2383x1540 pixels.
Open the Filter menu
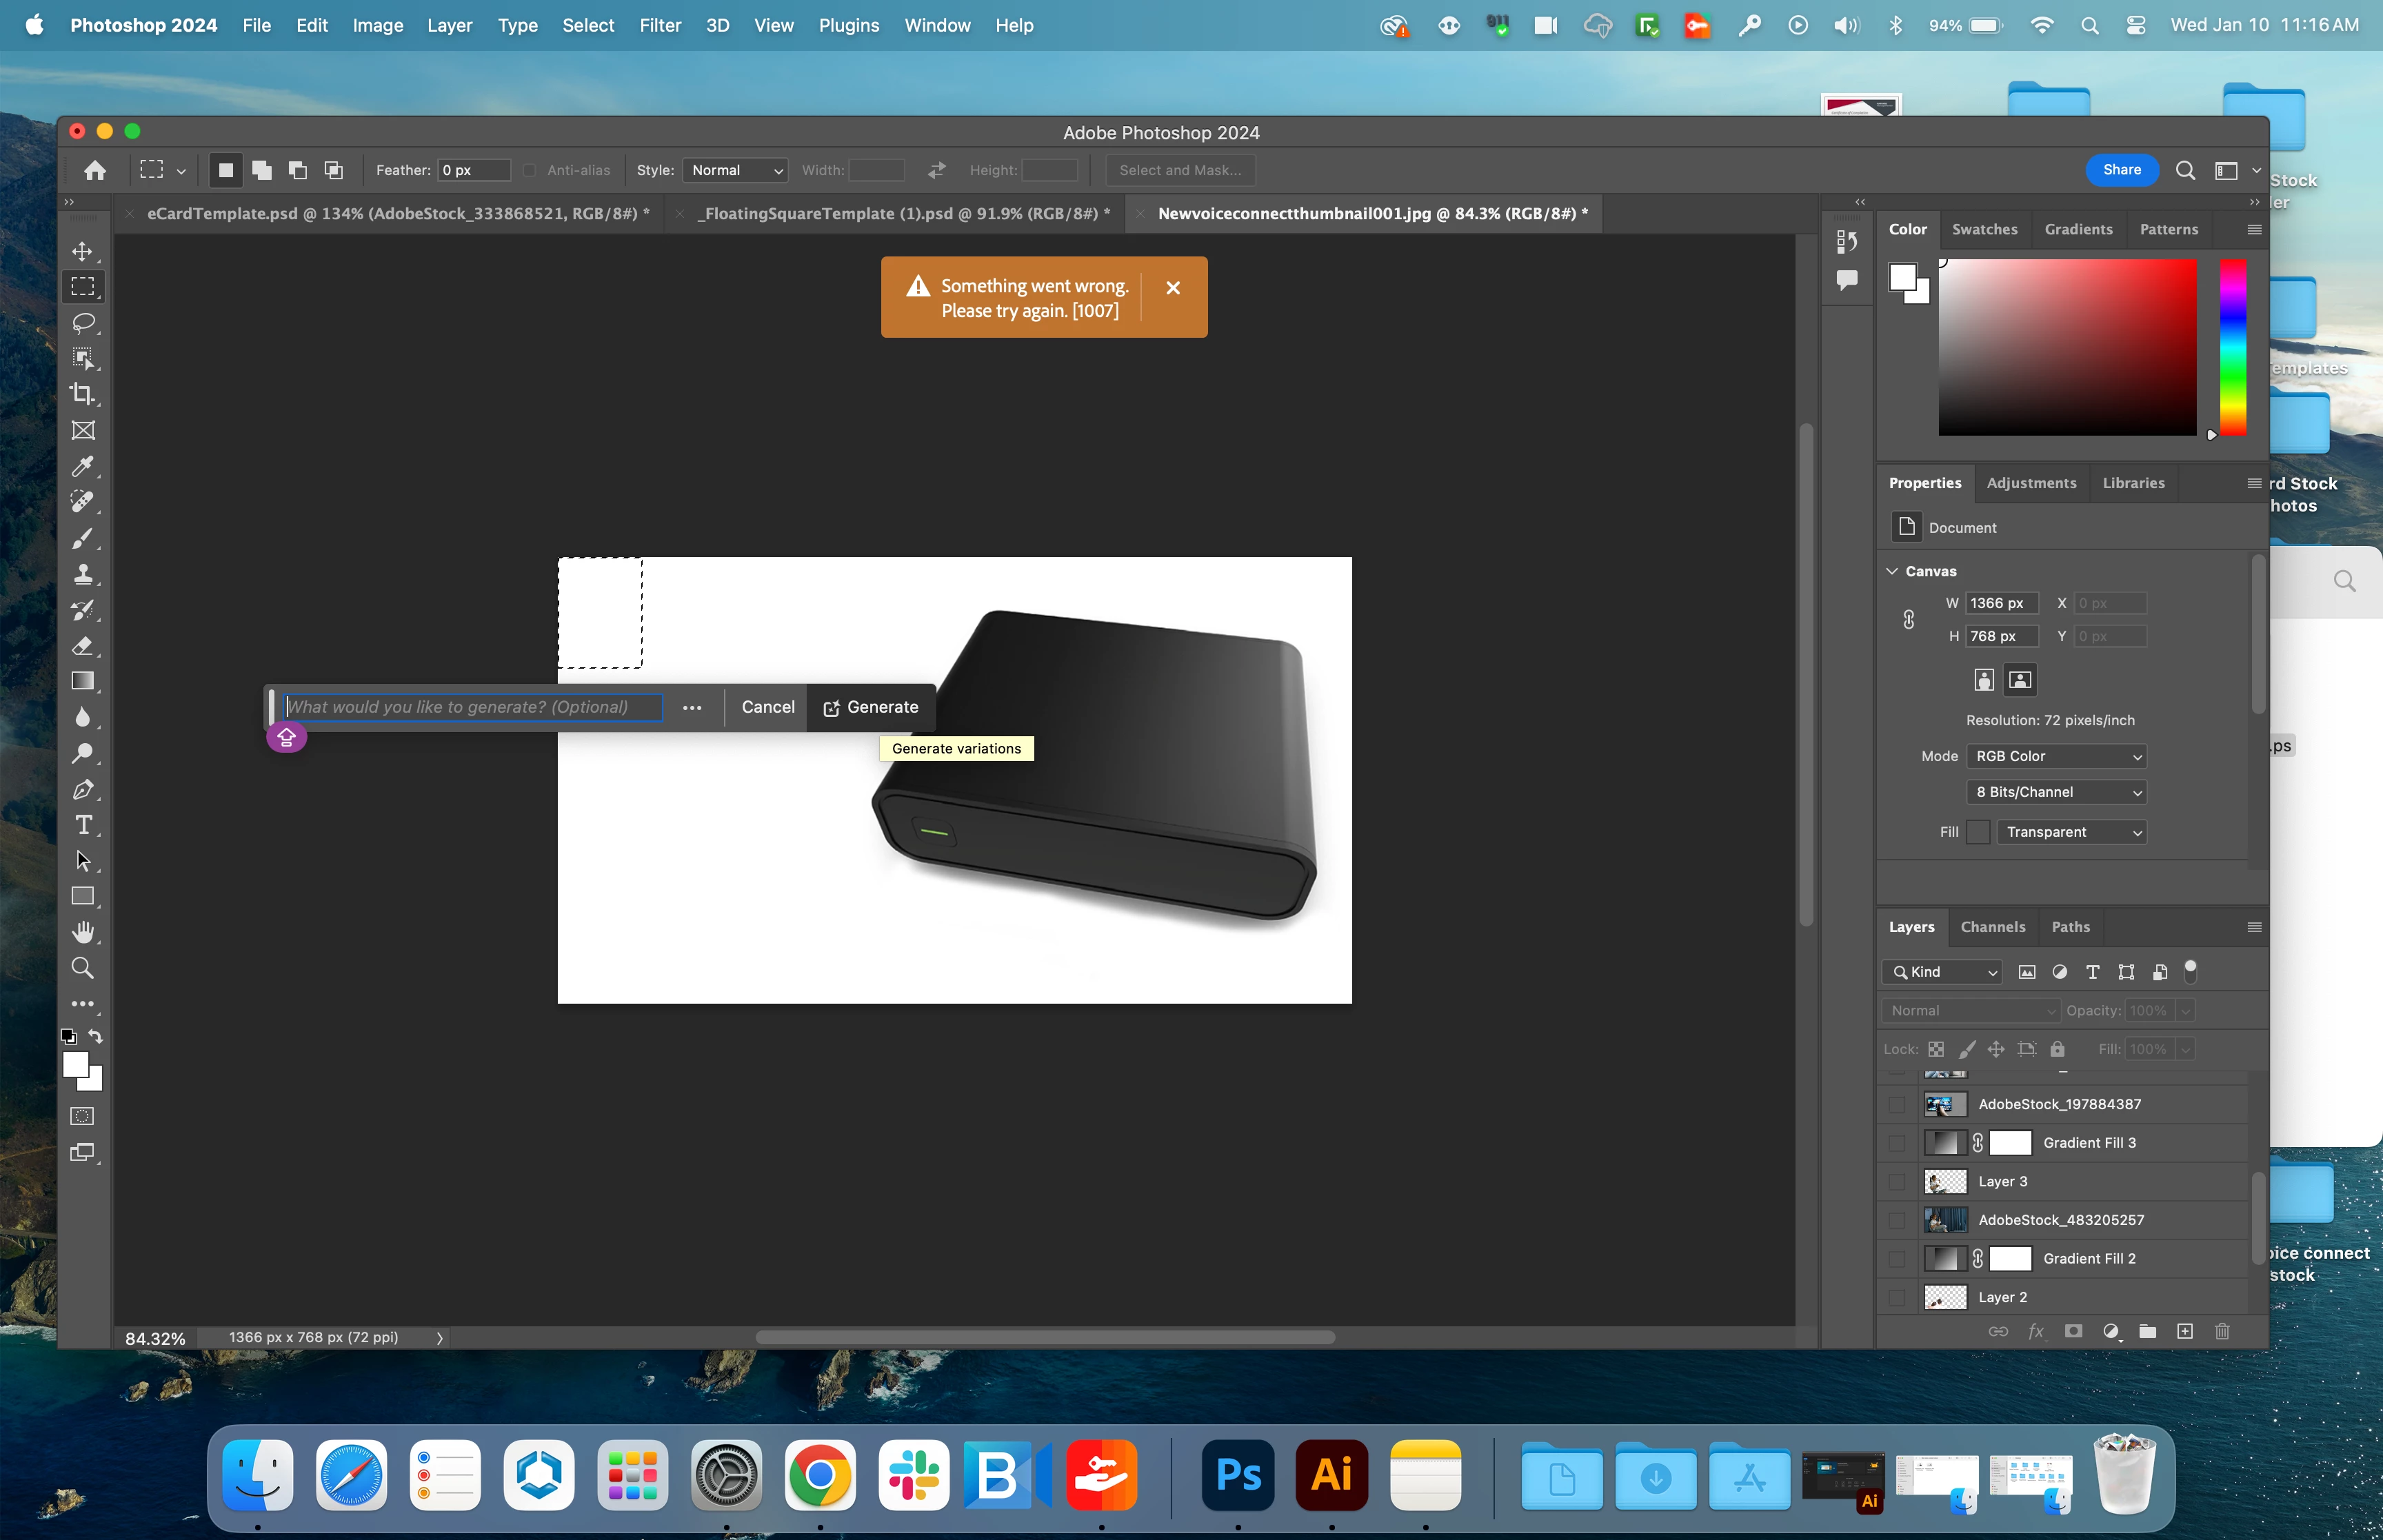click(x=660, y=25)
